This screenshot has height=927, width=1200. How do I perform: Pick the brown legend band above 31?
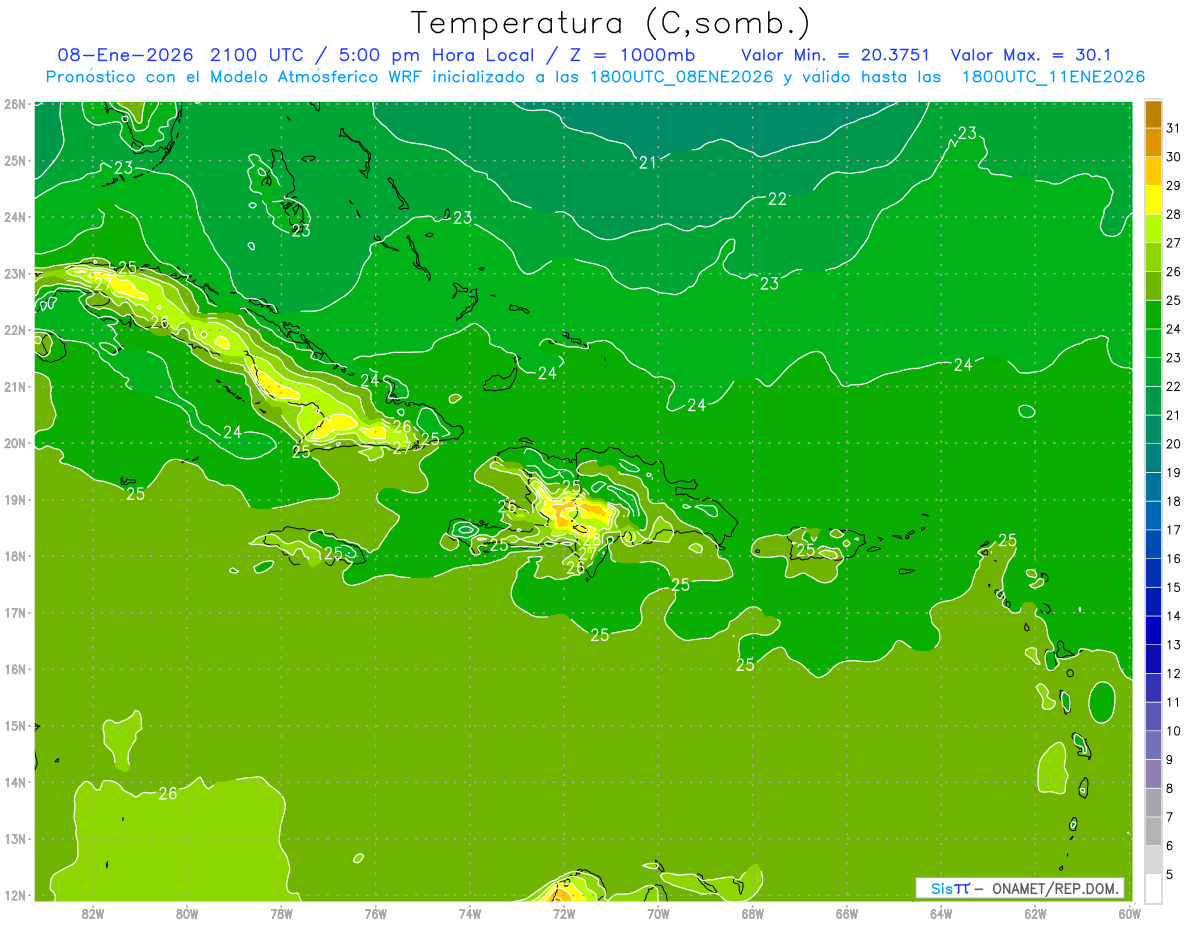click(x=1153, y=114)
